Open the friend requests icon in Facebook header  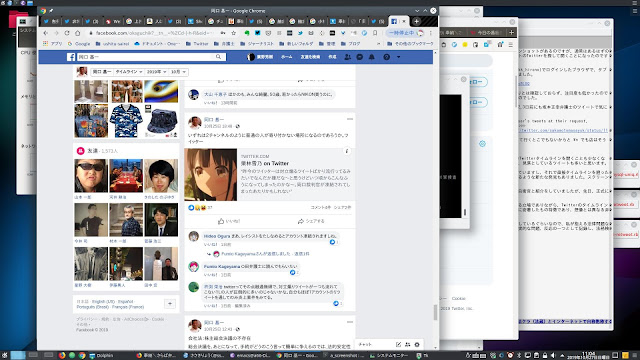tap(347, 57)
